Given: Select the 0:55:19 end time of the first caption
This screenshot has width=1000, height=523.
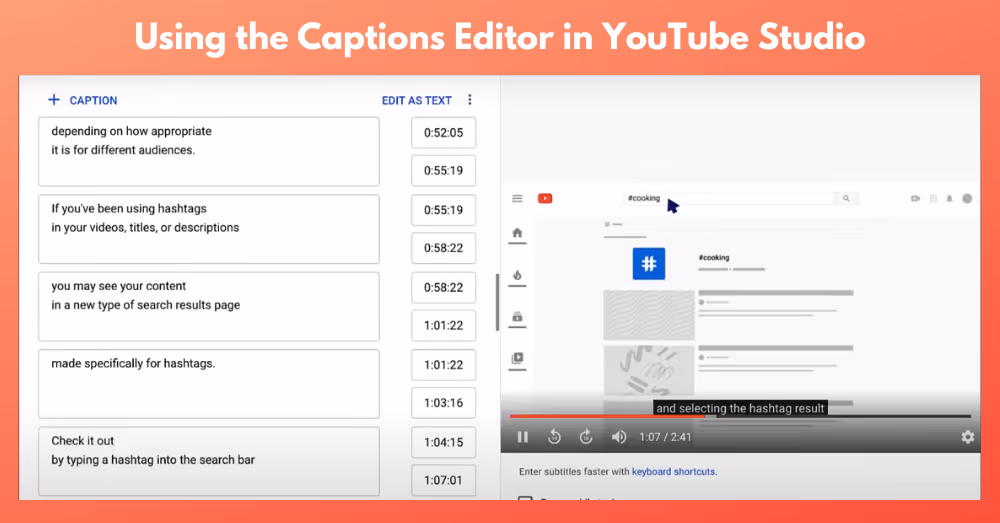Looking at the screenshot, I should [x=443, y=170].
